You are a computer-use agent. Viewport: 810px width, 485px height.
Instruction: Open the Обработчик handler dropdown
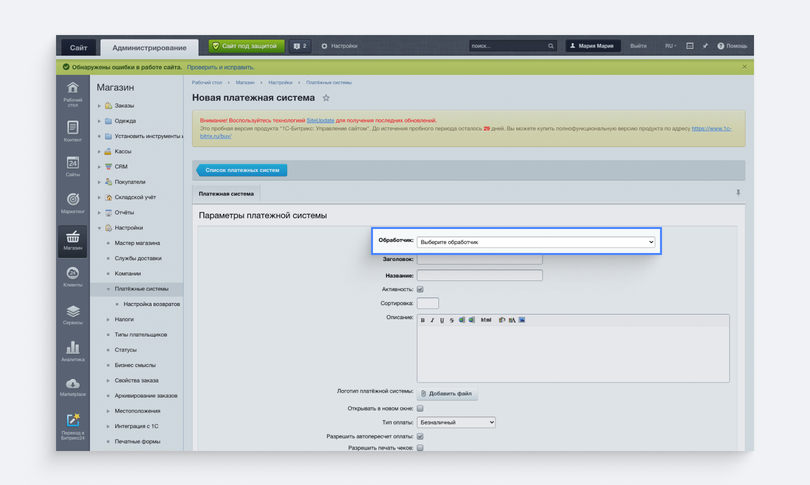536,242
